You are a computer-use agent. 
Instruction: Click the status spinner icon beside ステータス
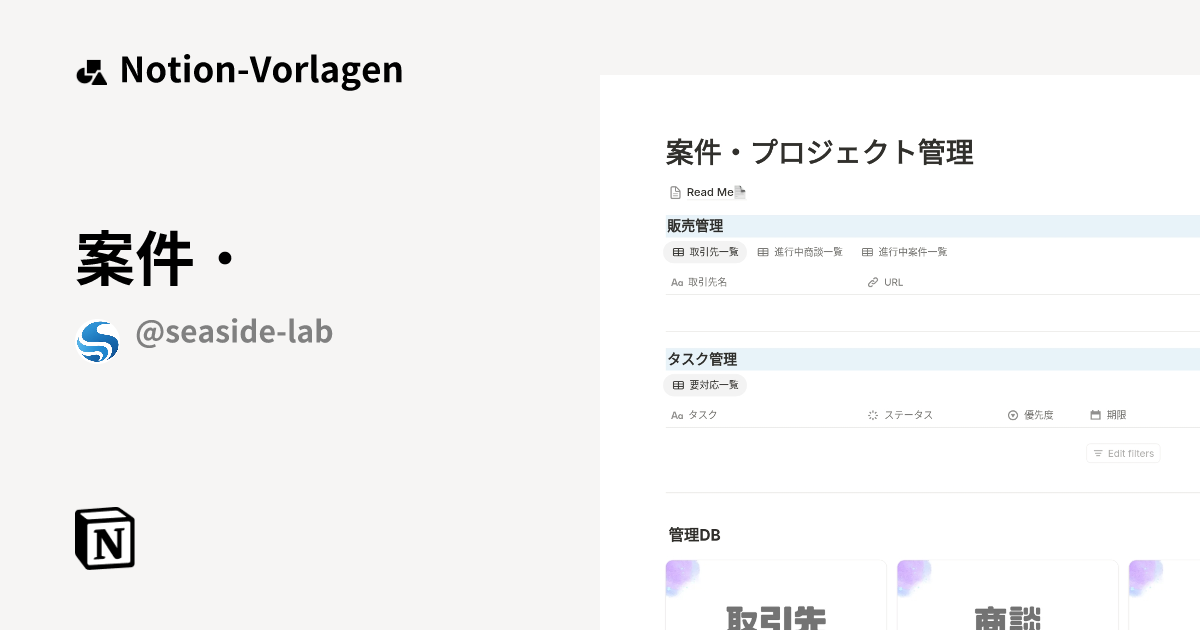[872, 414]
